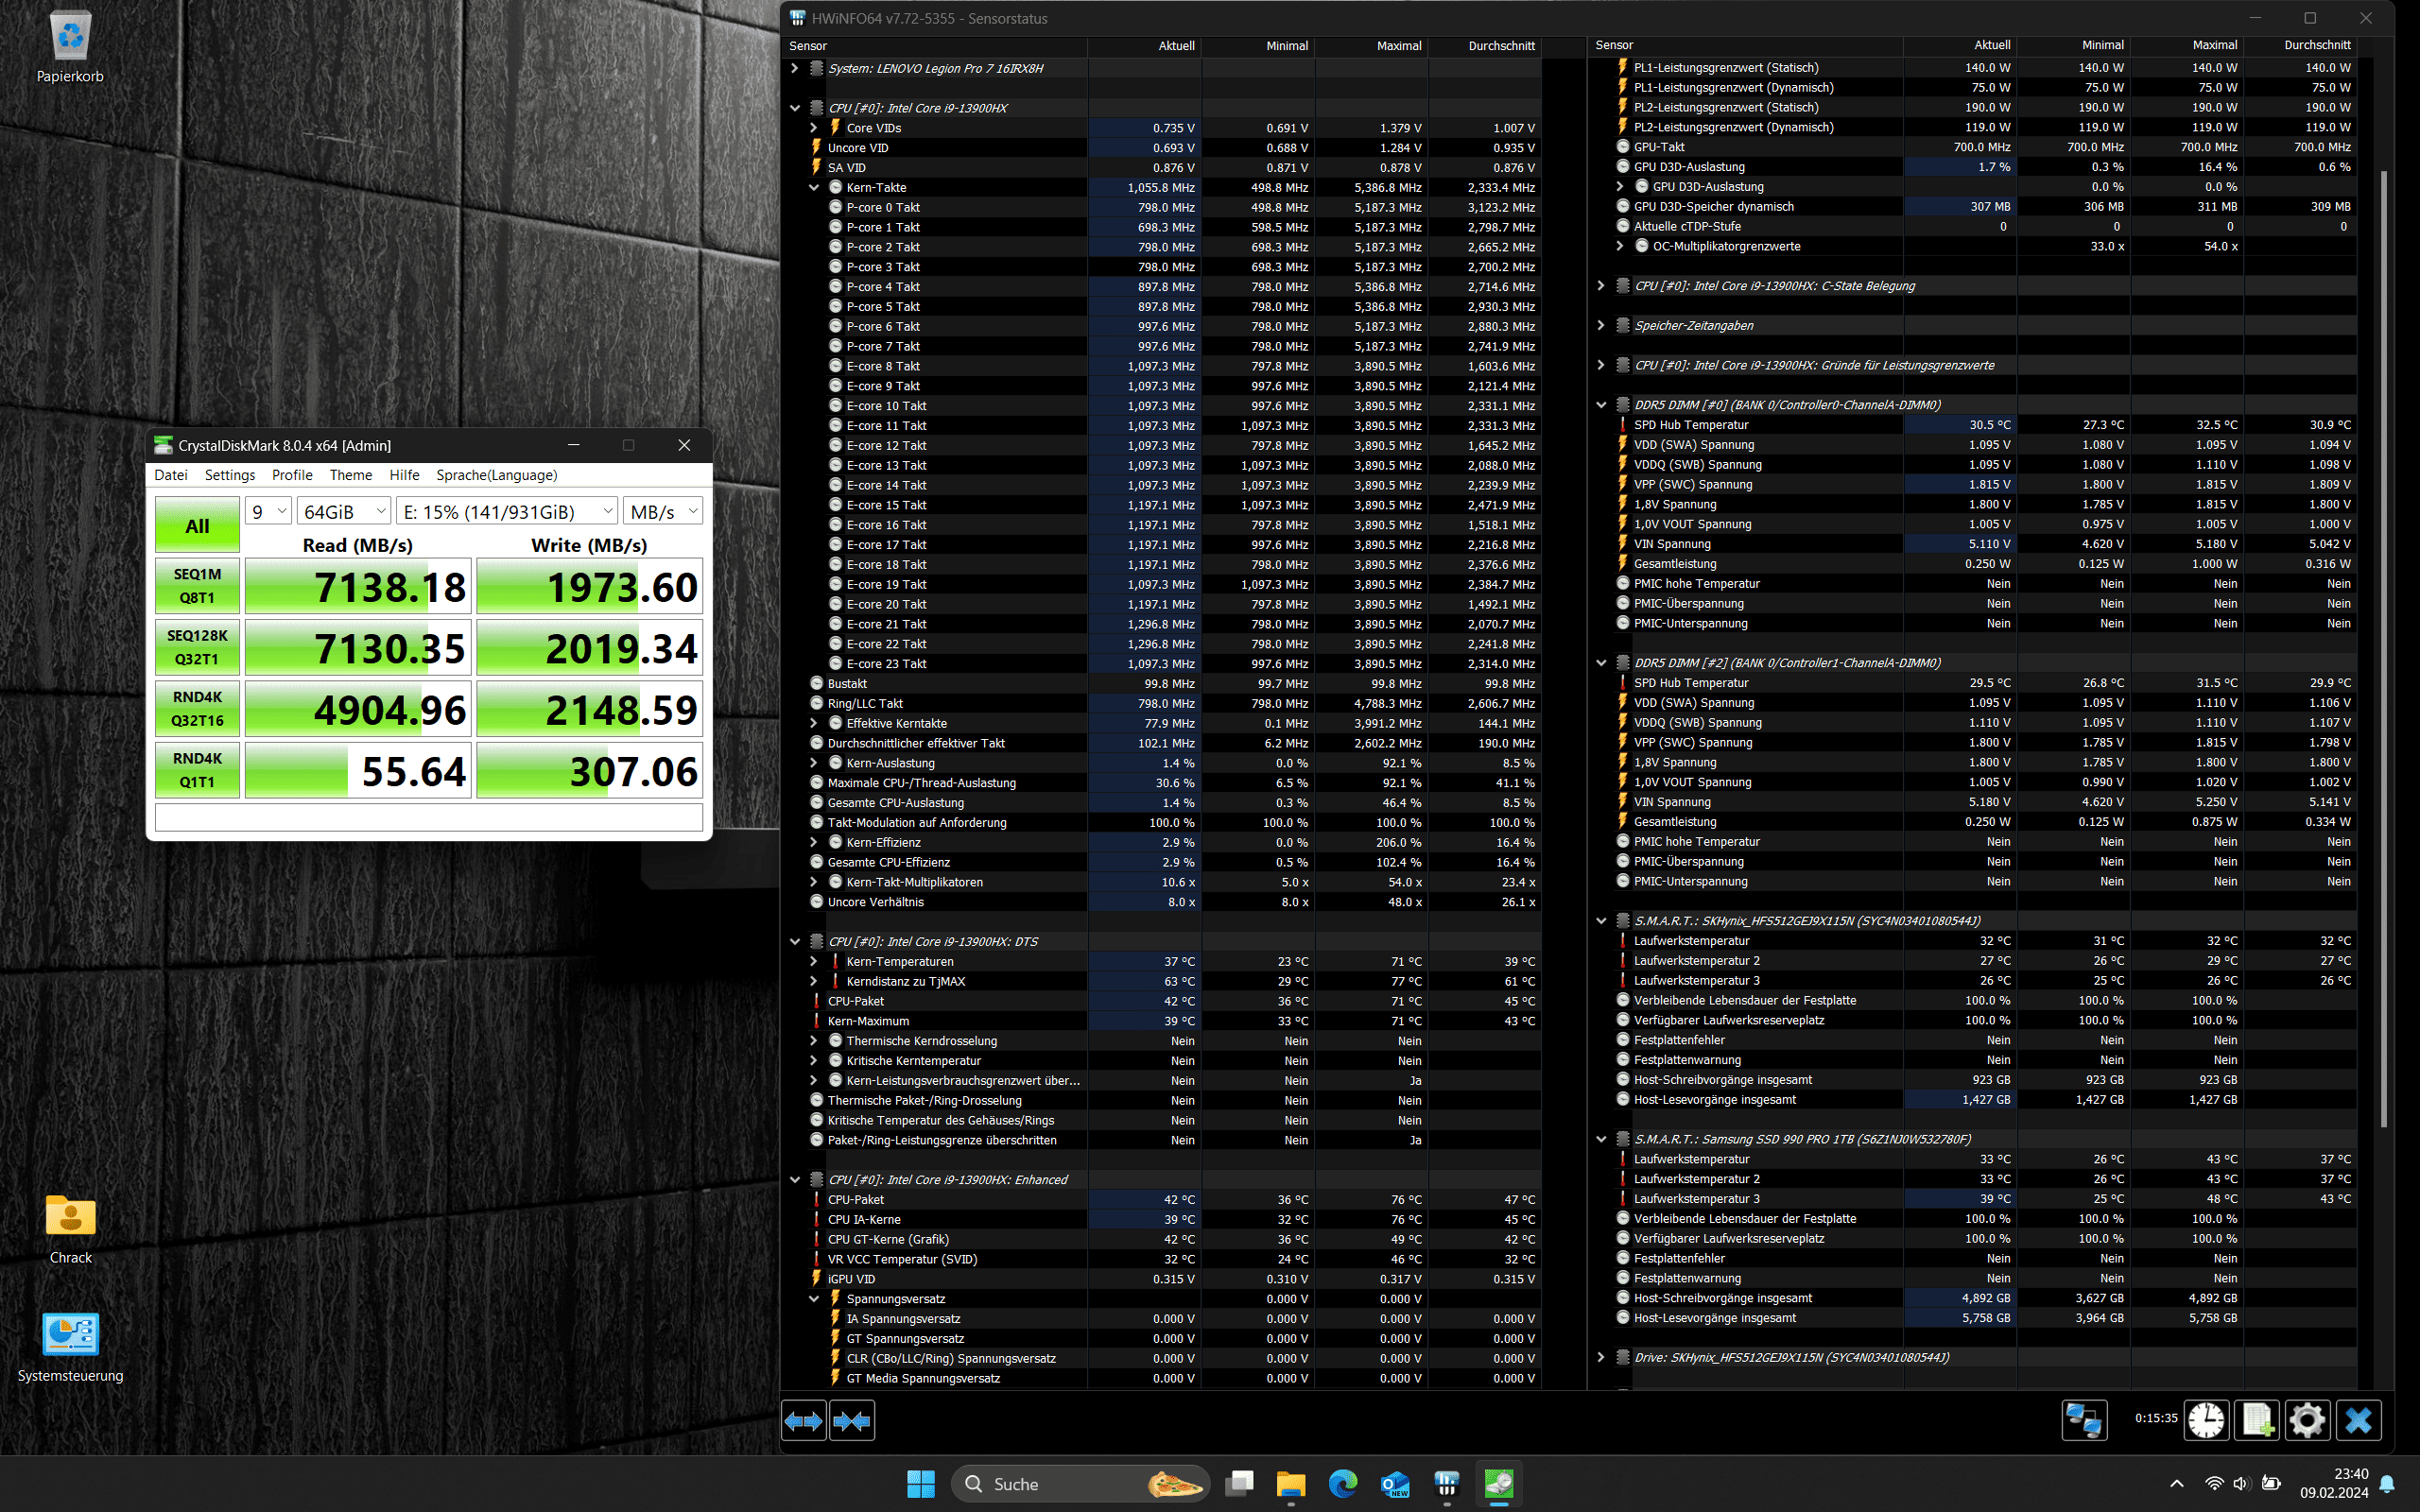2420x1512 pixels.
Task: Open HWiNFO sensor settings via the gear icon
Action: click(x=2307, y=1419)
